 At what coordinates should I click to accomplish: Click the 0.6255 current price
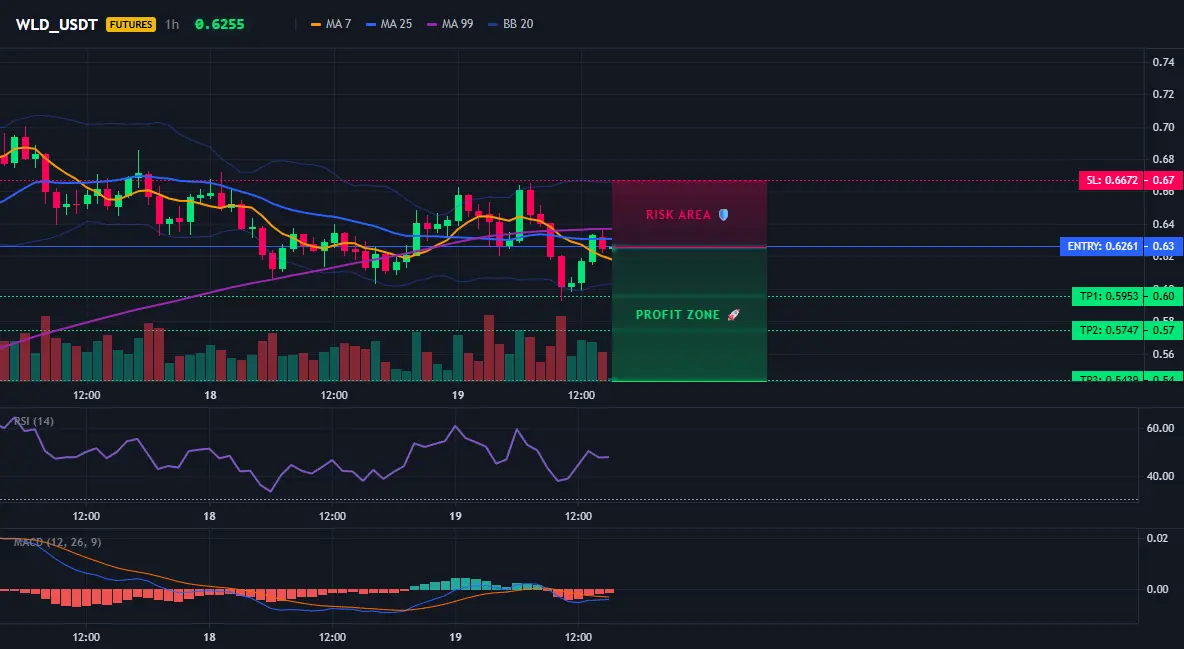220,24
